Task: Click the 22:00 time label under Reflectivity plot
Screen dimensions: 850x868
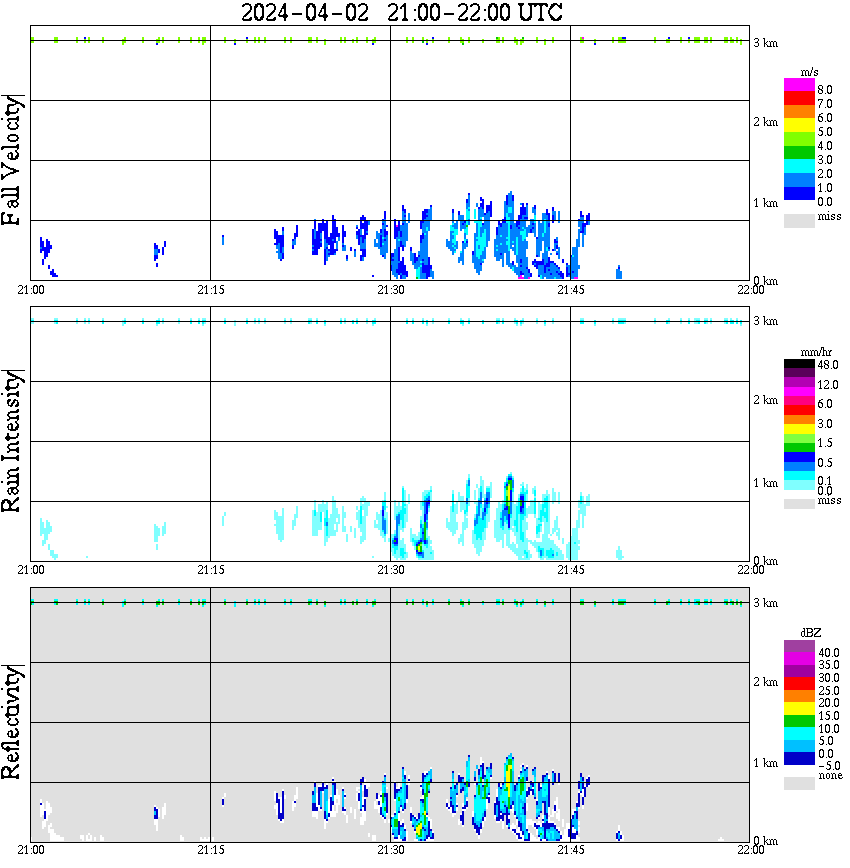Action: [750, 850]
